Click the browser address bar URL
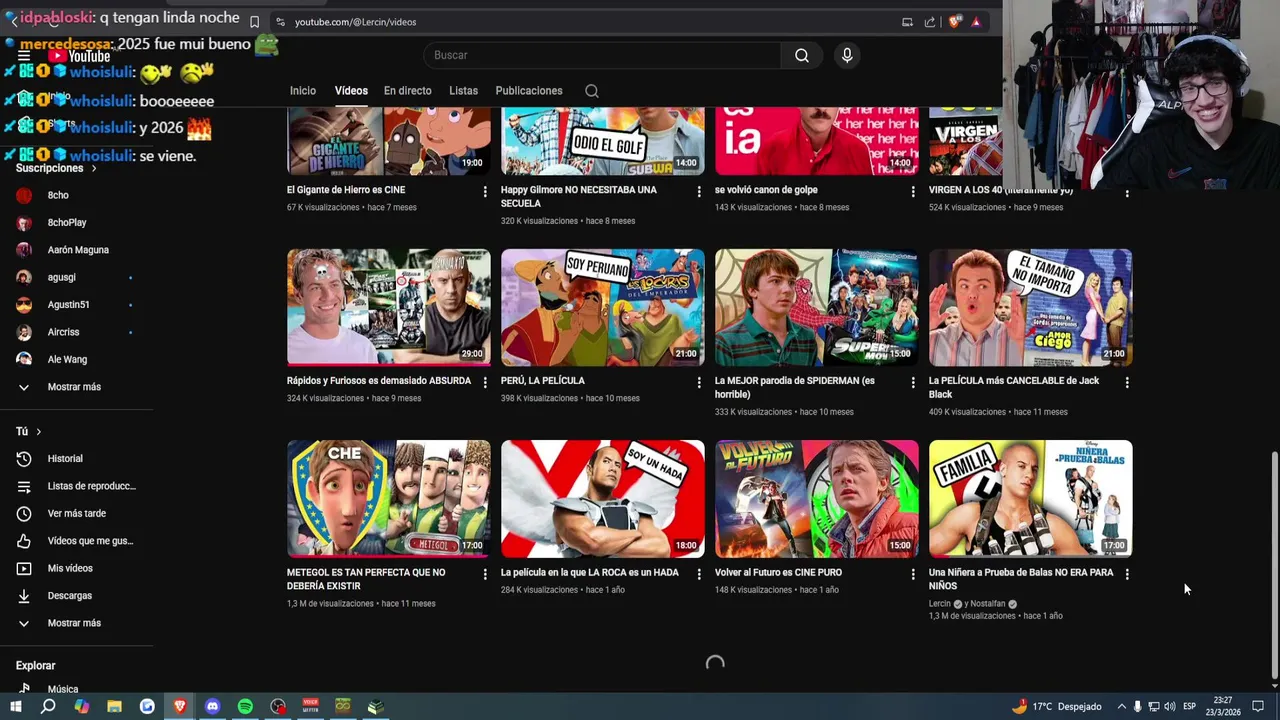 [356, 22]
